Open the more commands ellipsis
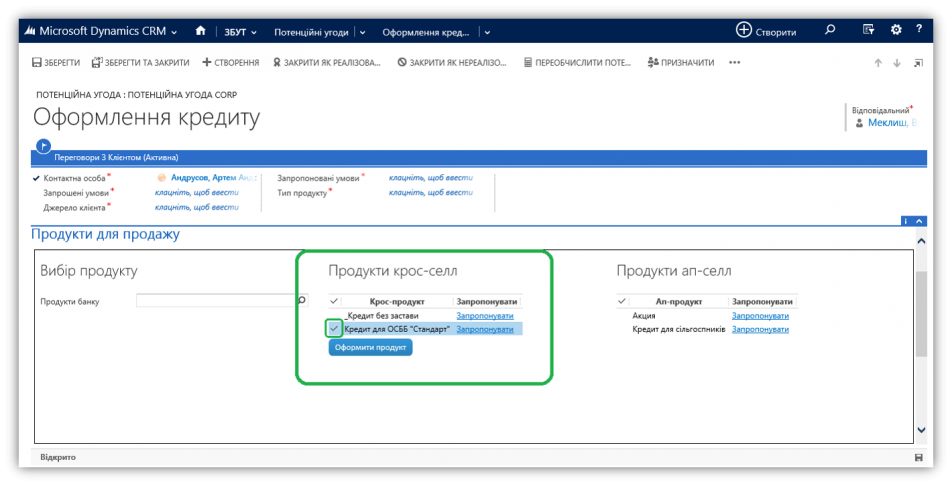 pyautogui.click(x=735, y=62)
